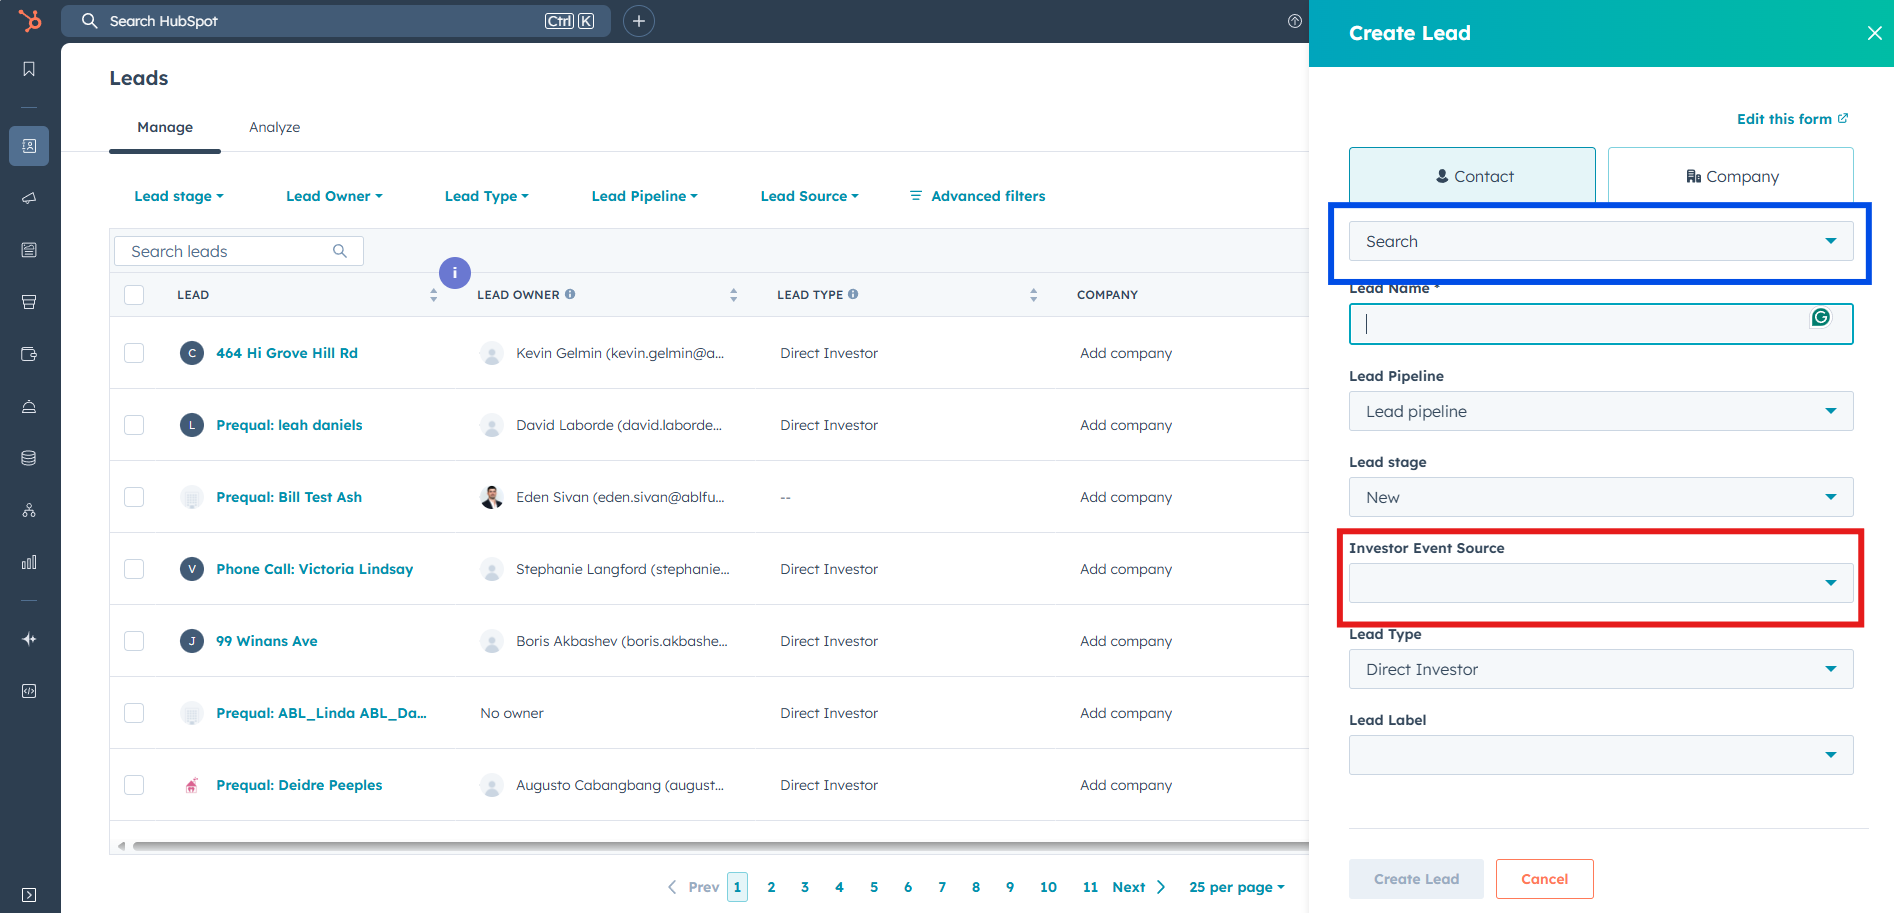
Task: Open the Marketing megaphone sidebar icon
Action: tap(29, 198)
